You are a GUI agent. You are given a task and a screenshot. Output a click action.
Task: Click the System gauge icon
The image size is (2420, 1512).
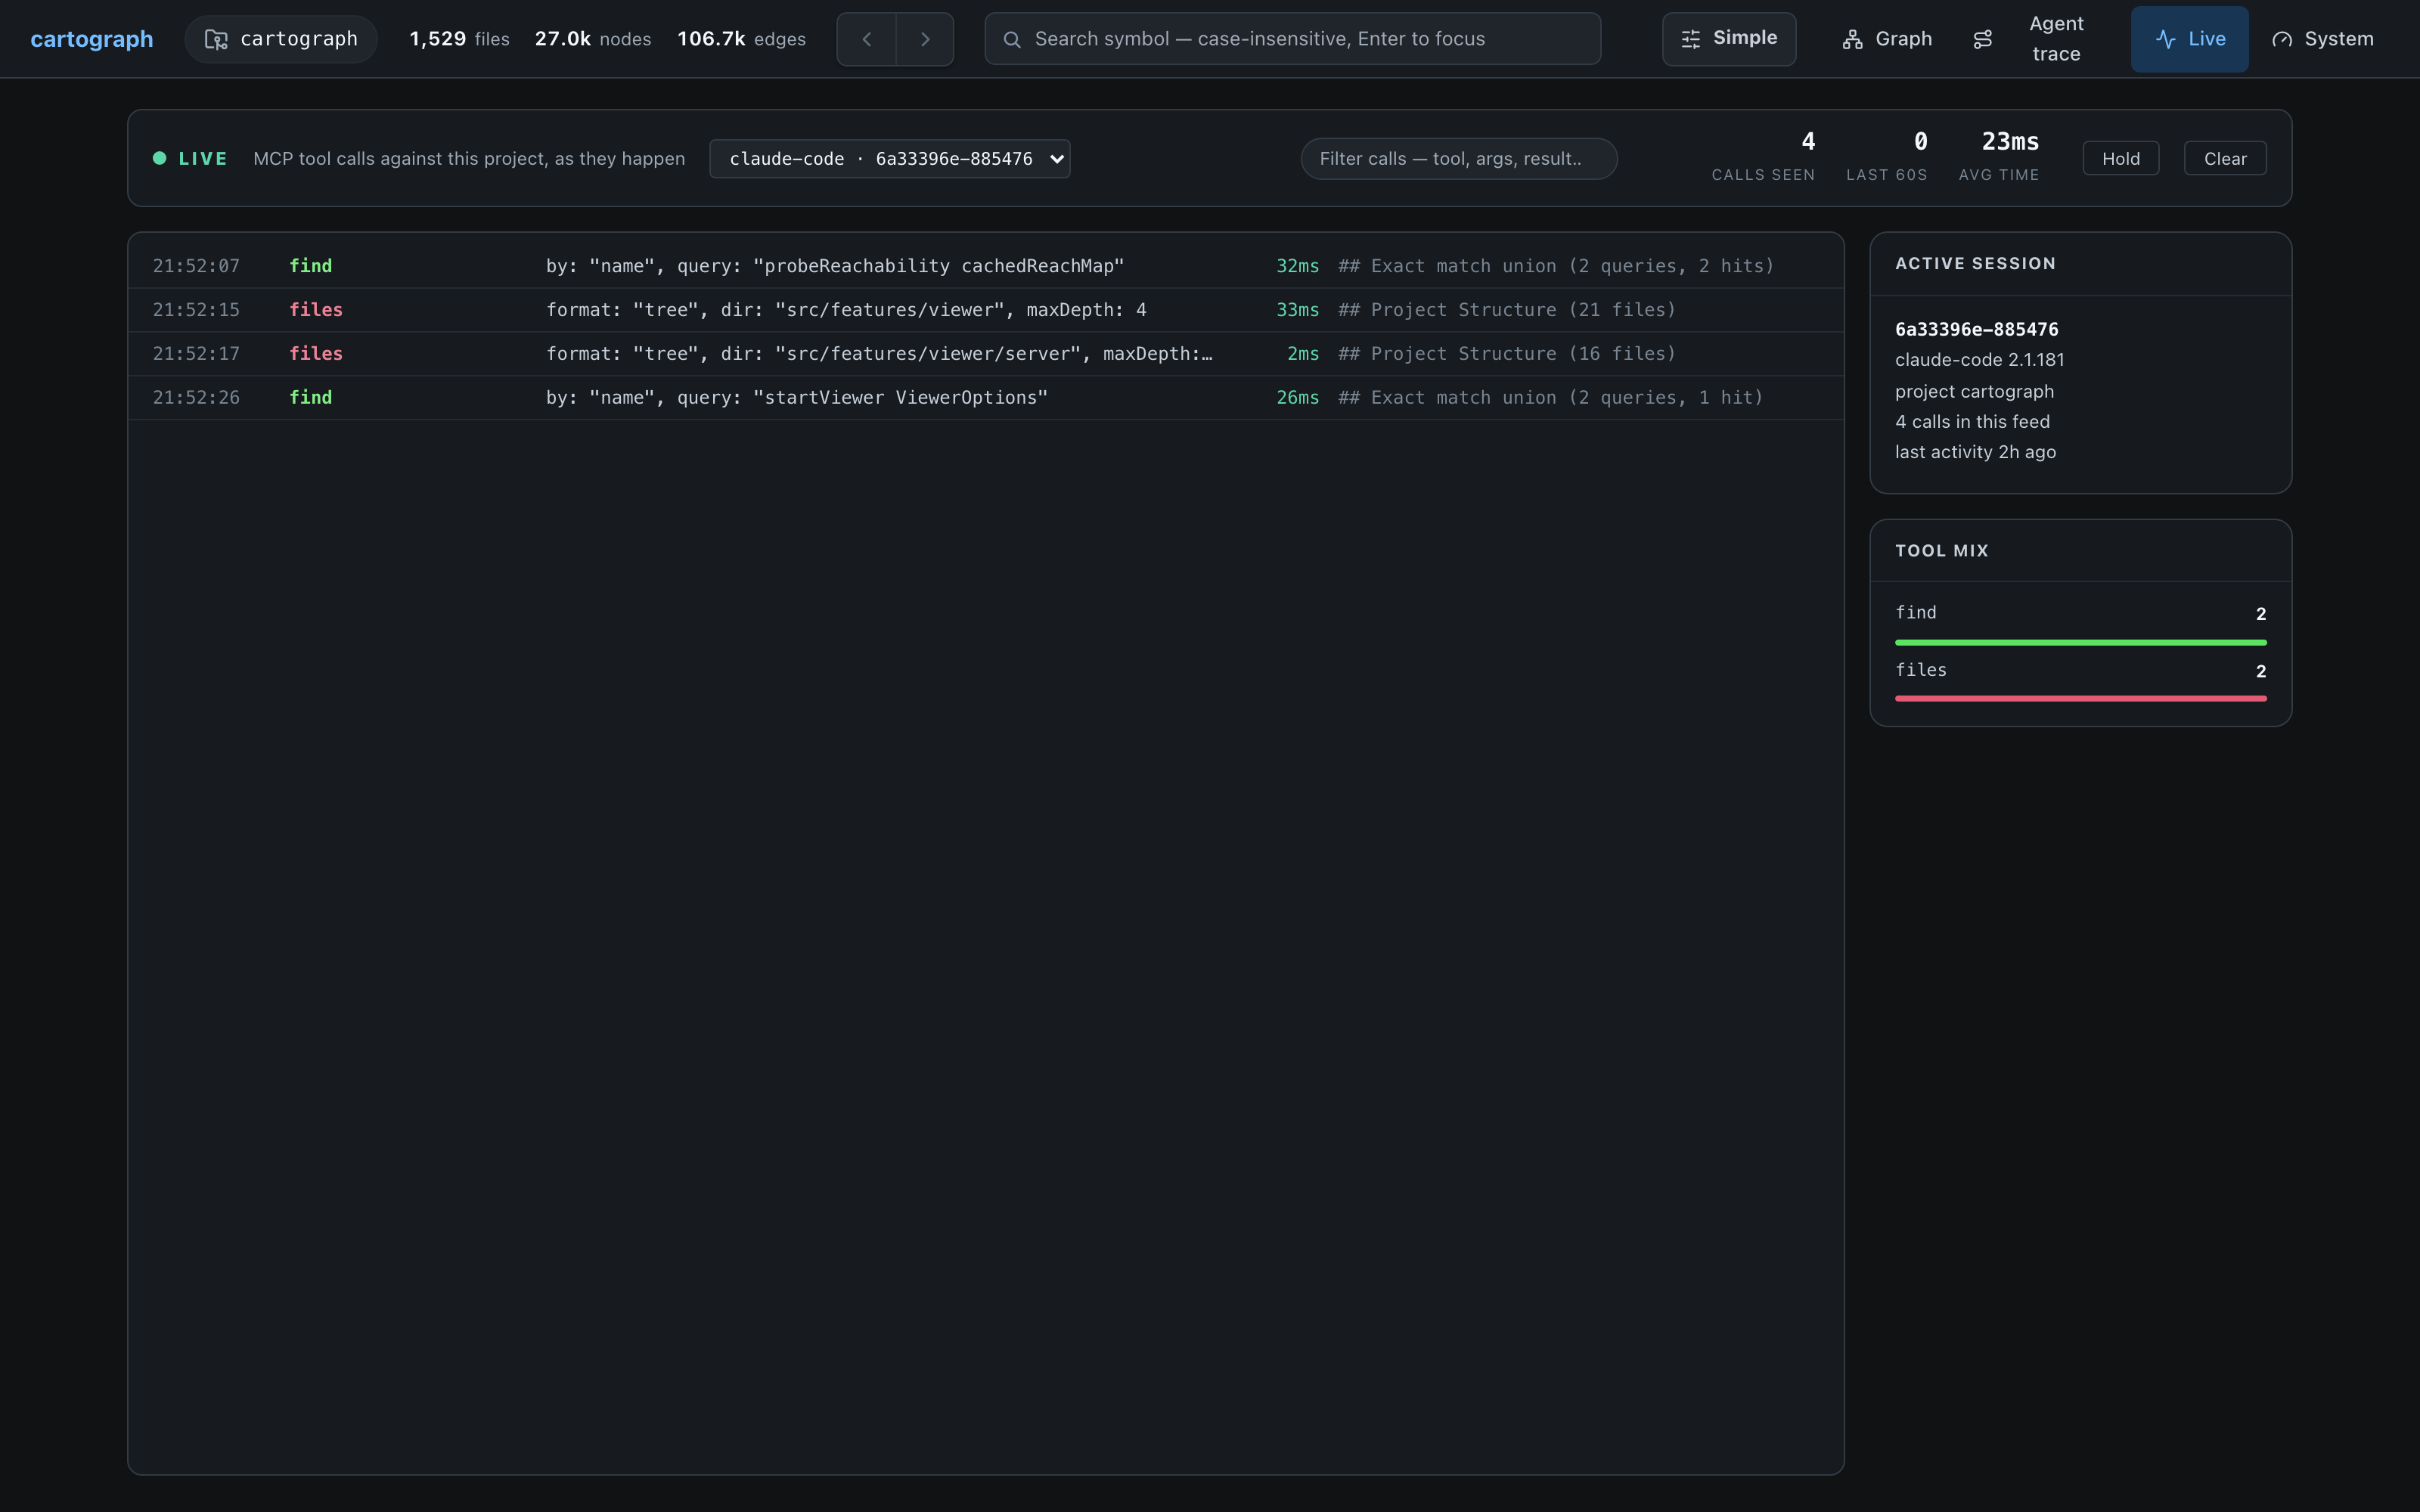pyautogui.click(x=2282, y=39)
